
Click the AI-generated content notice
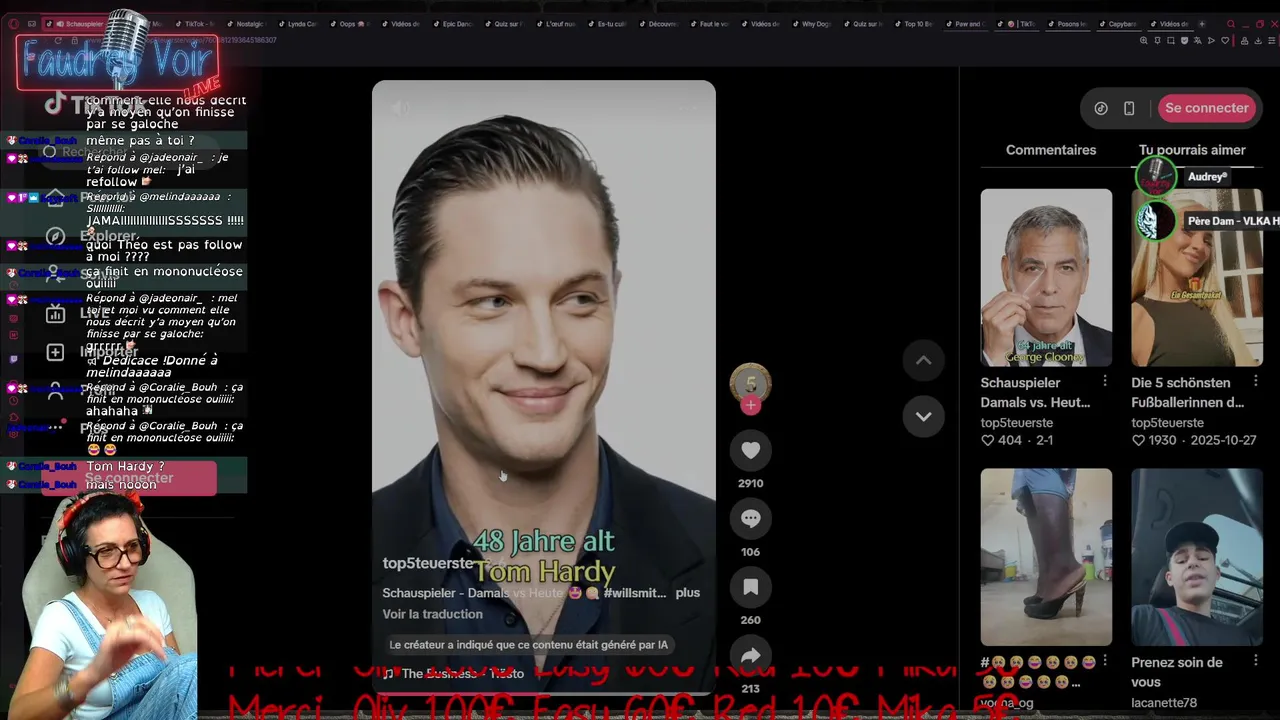click(529, 645)
